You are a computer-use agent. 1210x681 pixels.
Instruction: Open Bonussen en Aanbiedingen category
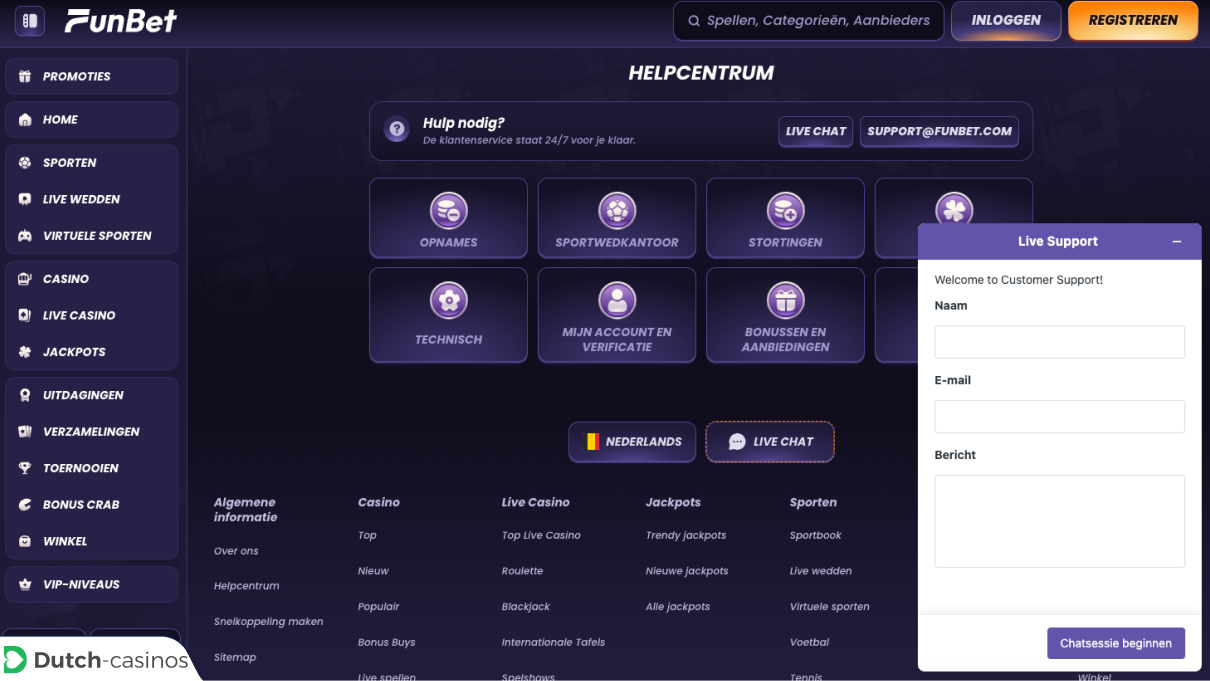pos(785,315)
